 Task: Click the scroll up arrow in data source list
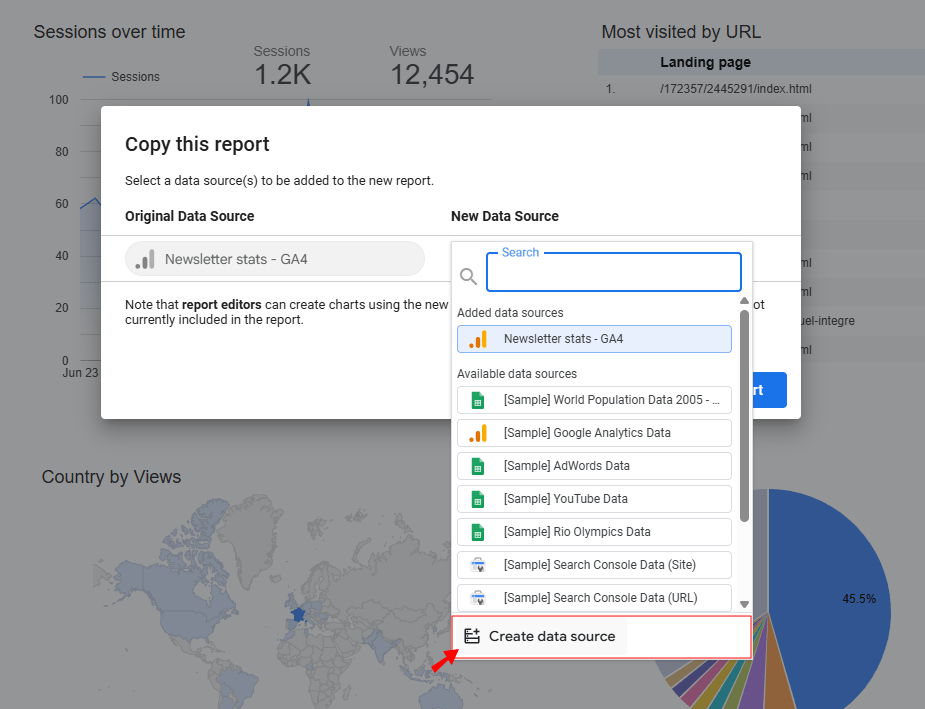tap(744, 301)
